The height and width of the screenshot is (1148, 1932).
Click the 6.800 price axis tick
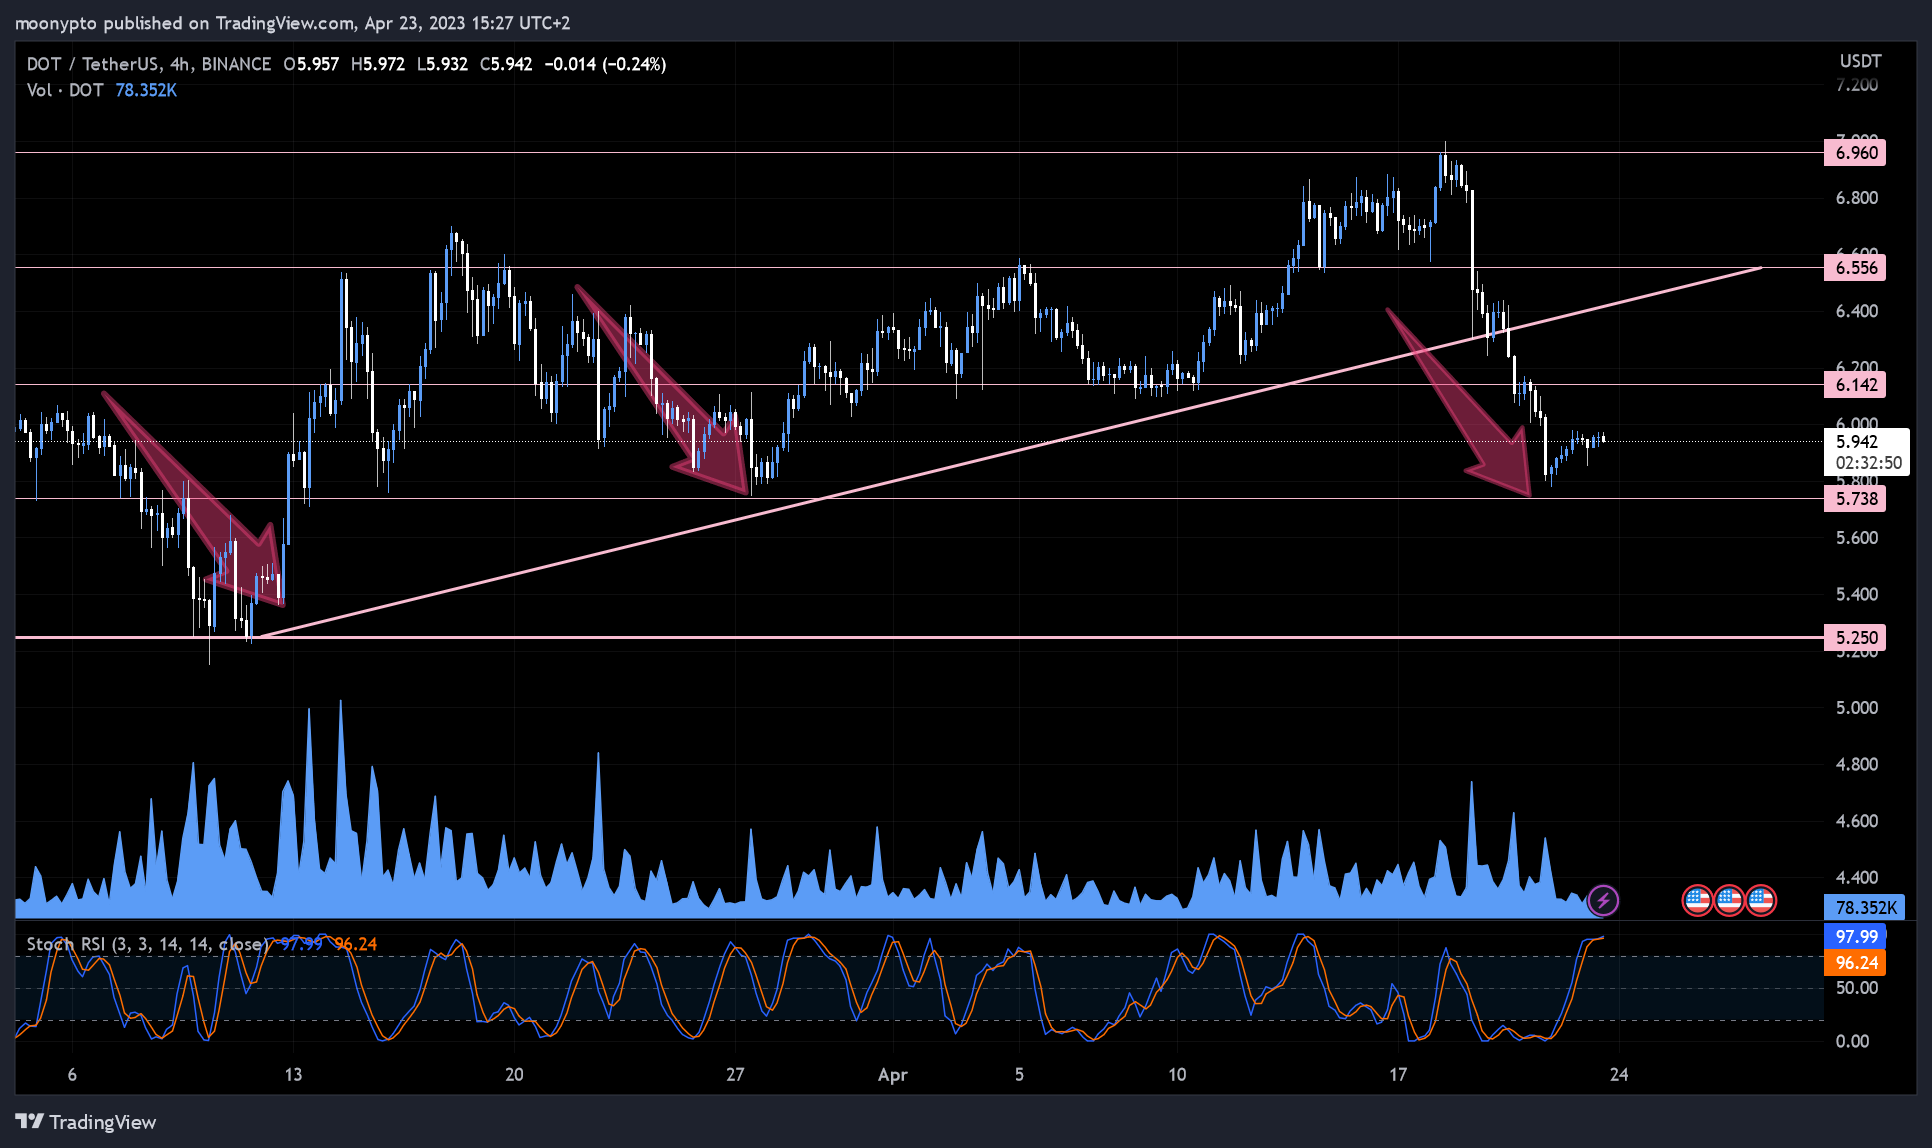pyautogui.click(x=1856, y=198)
